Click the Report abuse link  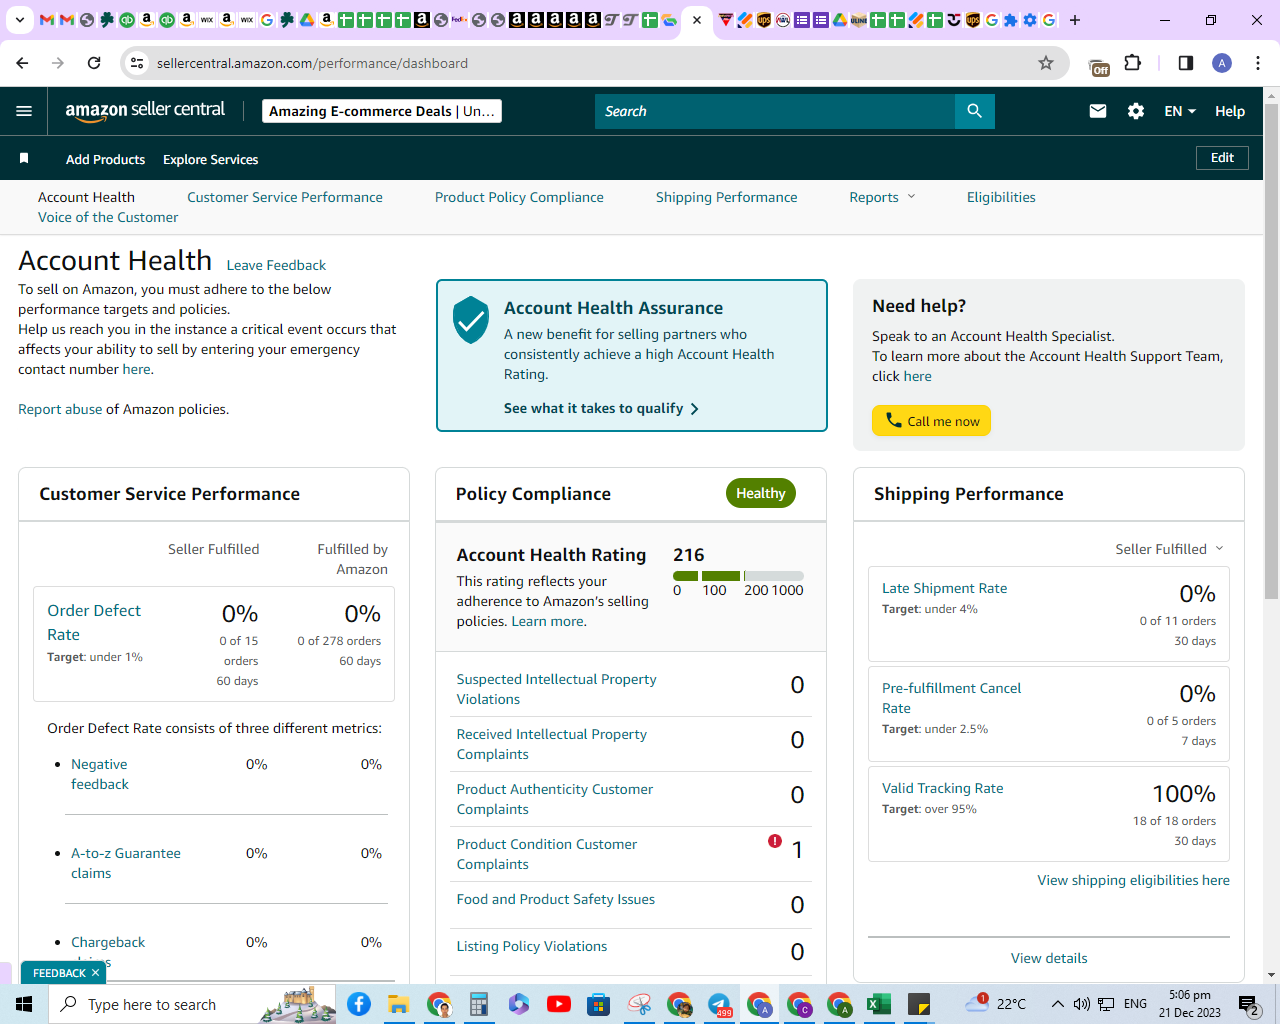coord(60,409)
